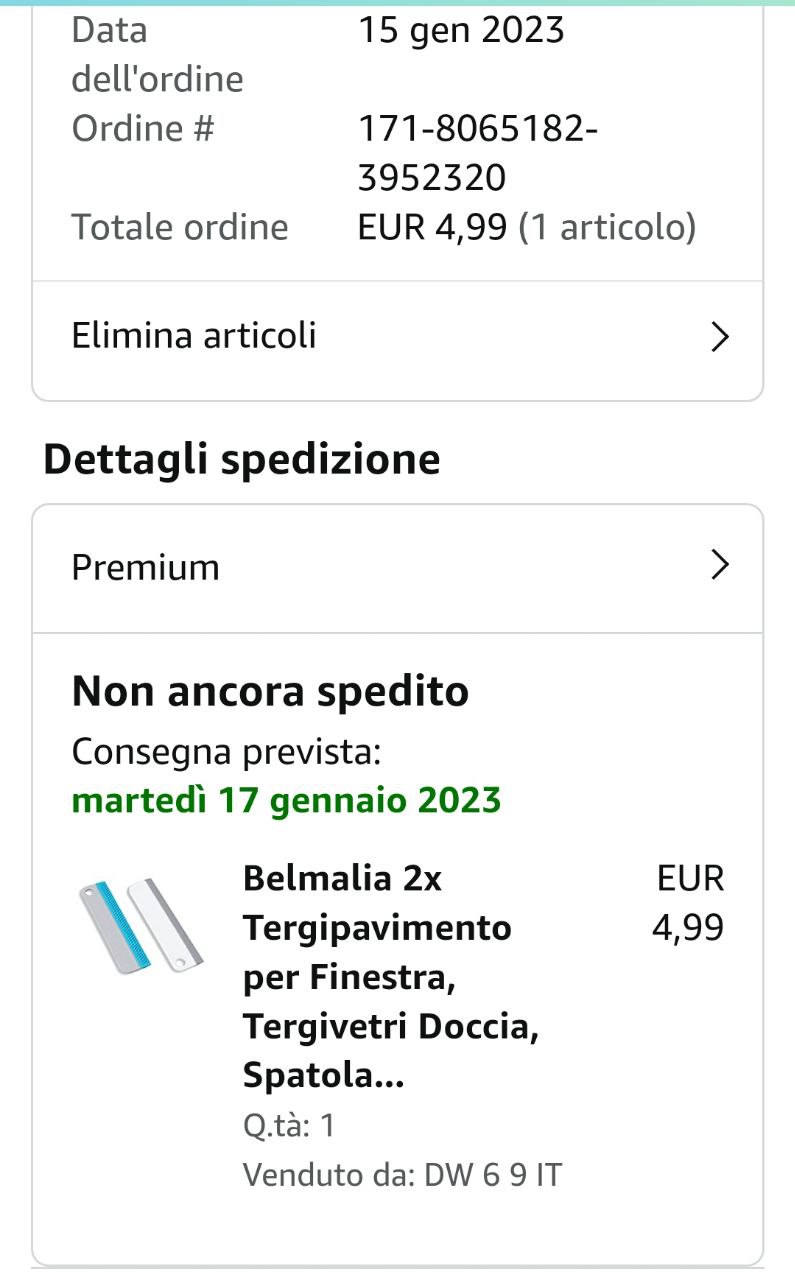Image resolution: width=795 pixels, height=1280 pixels.
Task: Open the Belmalia 2x Tergipavimento product title
Action: coord(376,927)
